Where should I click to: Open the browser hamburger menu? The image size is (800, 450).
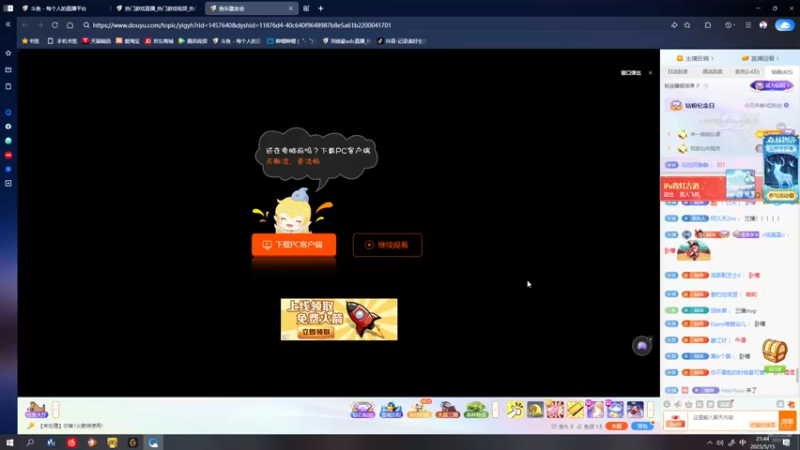[x=748, y=25]
